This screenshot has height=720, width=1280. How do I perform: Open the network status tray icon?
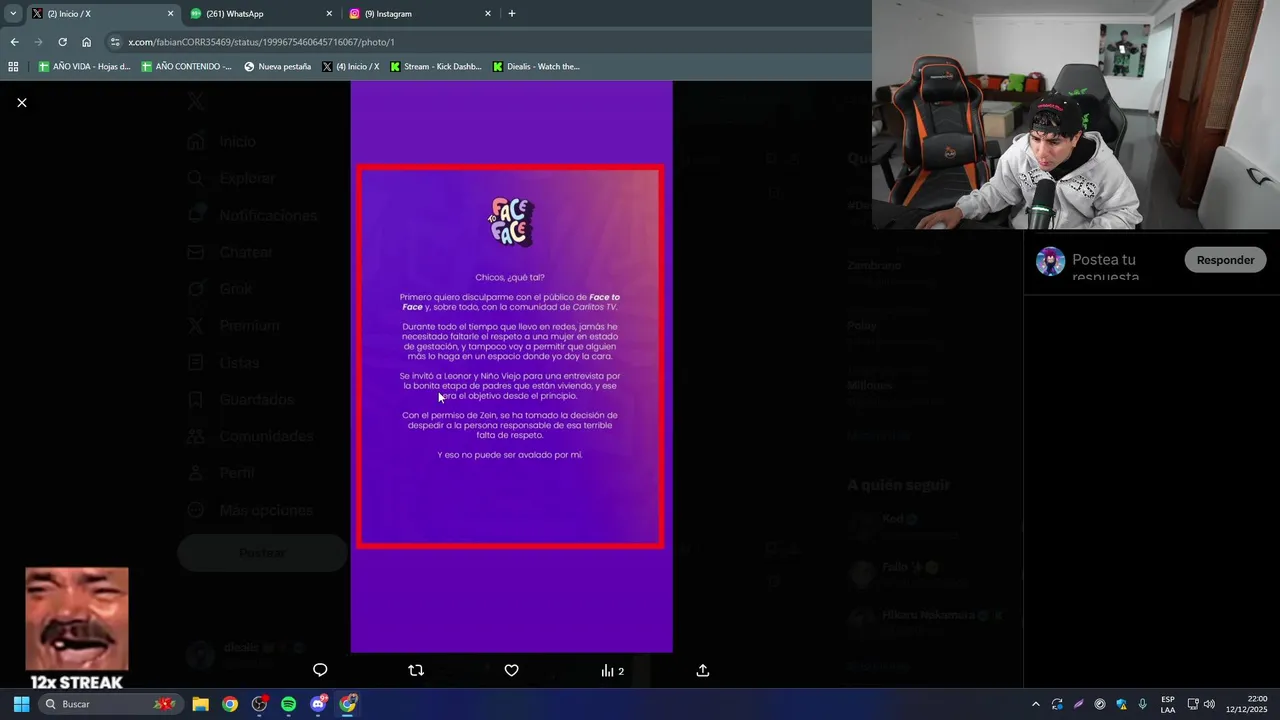1193,704
